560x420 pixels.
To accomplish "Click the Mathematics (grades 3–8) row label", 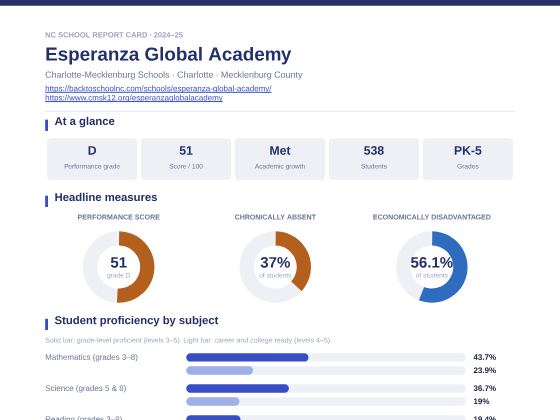I will (91, 357).
